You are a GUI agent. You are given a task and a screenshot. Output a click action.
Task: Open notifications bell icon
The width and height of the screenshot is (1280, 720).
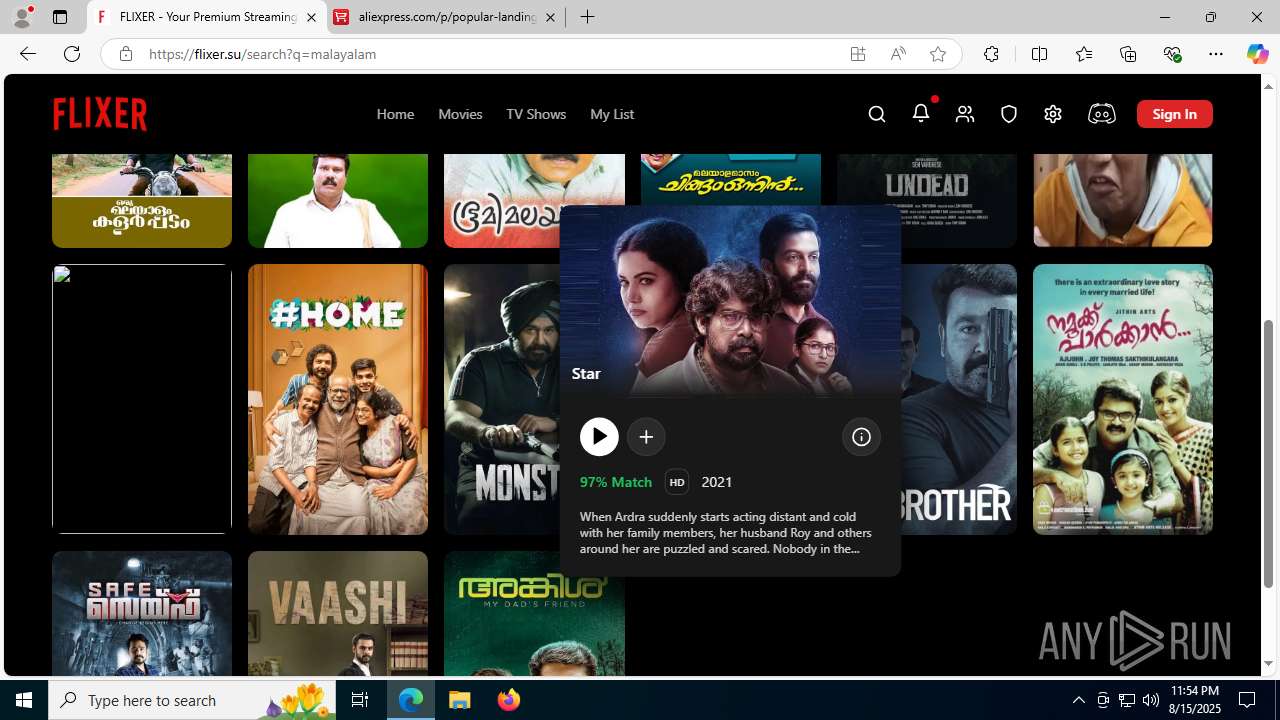point(921,113)
